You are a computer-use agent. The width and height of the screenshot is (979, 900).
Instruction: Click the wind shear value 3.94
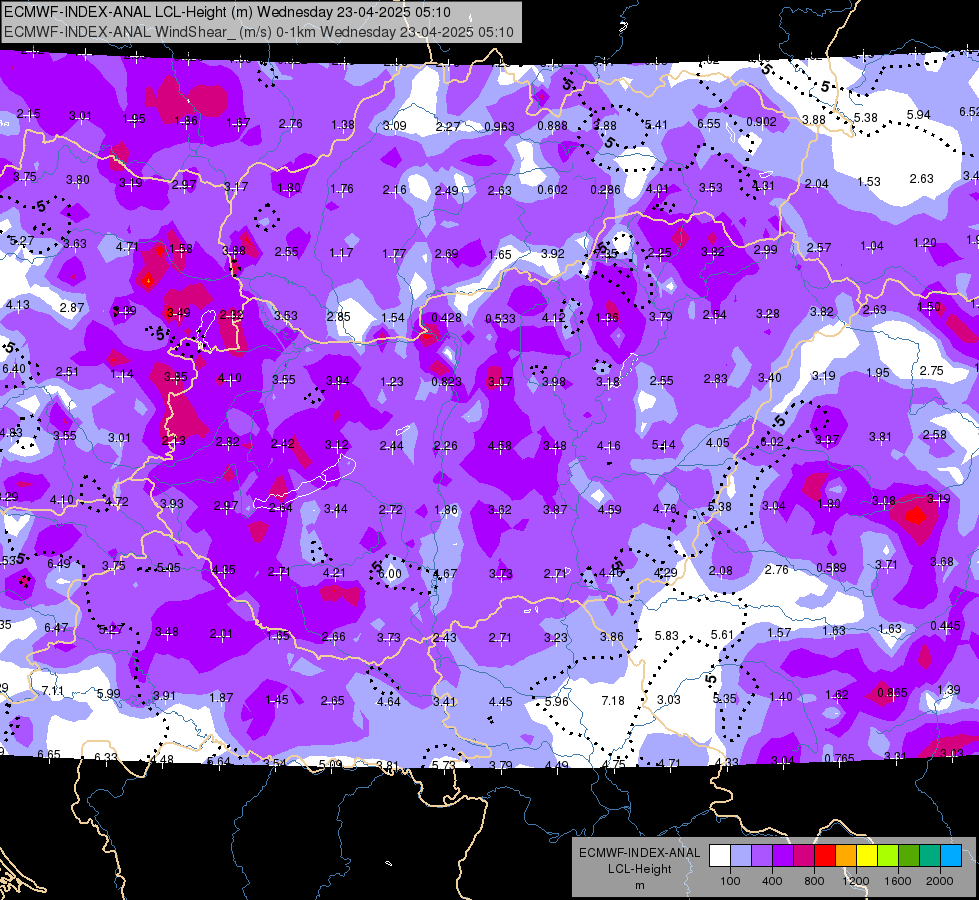point(338,381)
